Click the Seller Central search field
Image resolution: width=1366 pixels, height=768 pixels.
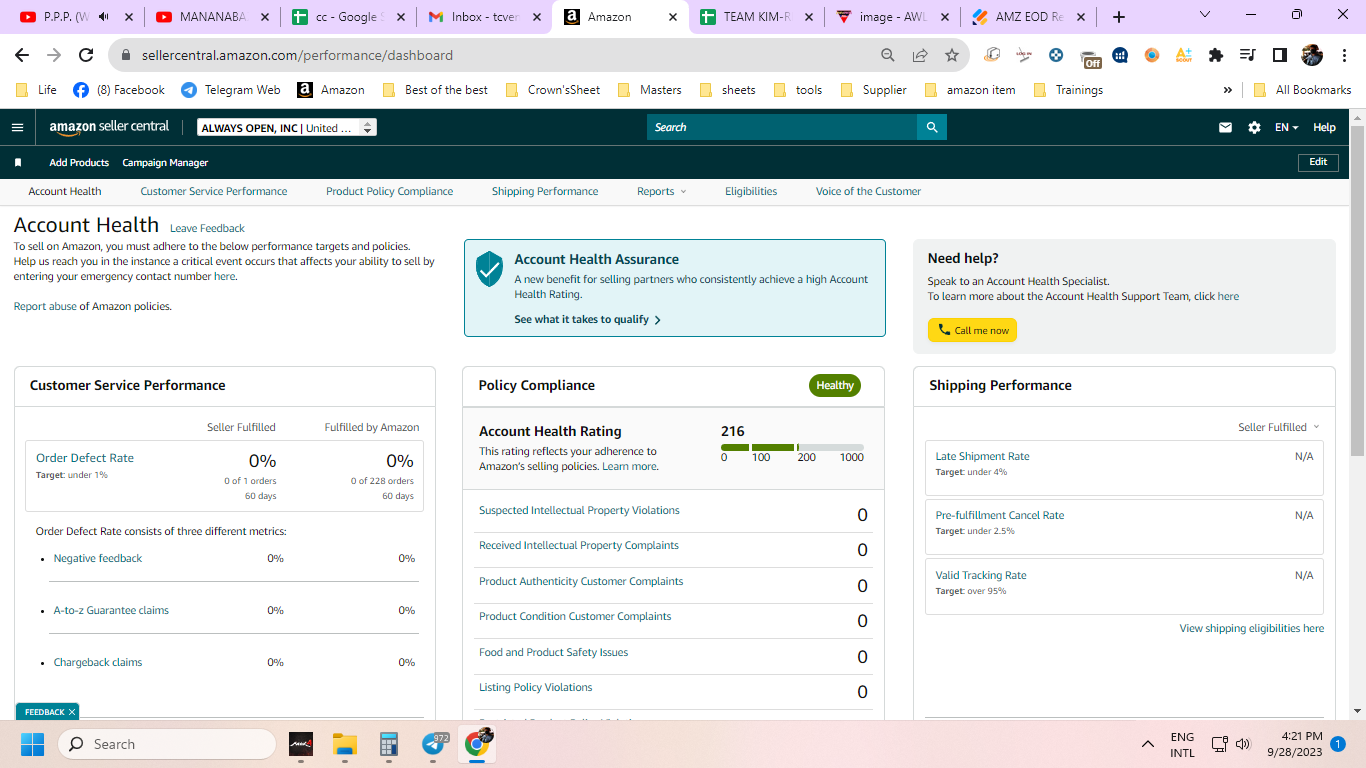coord(782,127)
